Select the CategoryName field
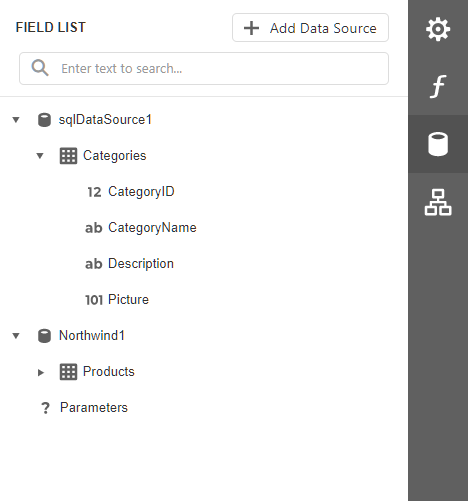Viewport: 468px width, 501px height. (x=141, y=228)
